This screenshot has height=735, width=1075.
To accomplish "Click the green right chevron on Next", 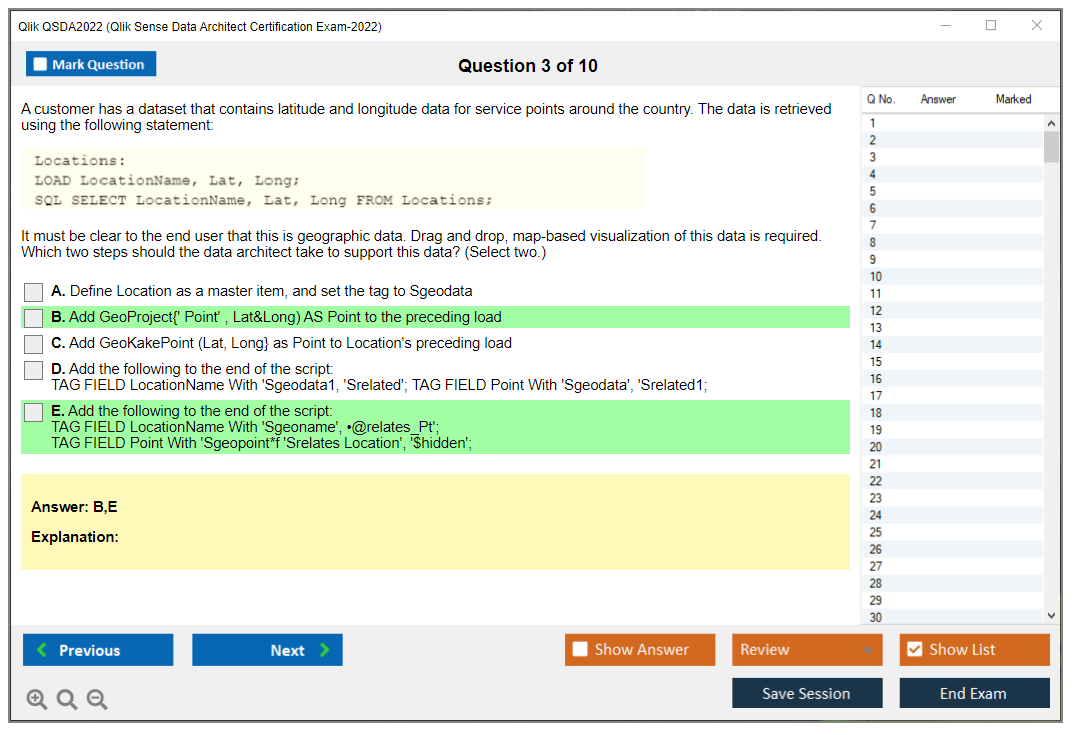I will (324, 650).
